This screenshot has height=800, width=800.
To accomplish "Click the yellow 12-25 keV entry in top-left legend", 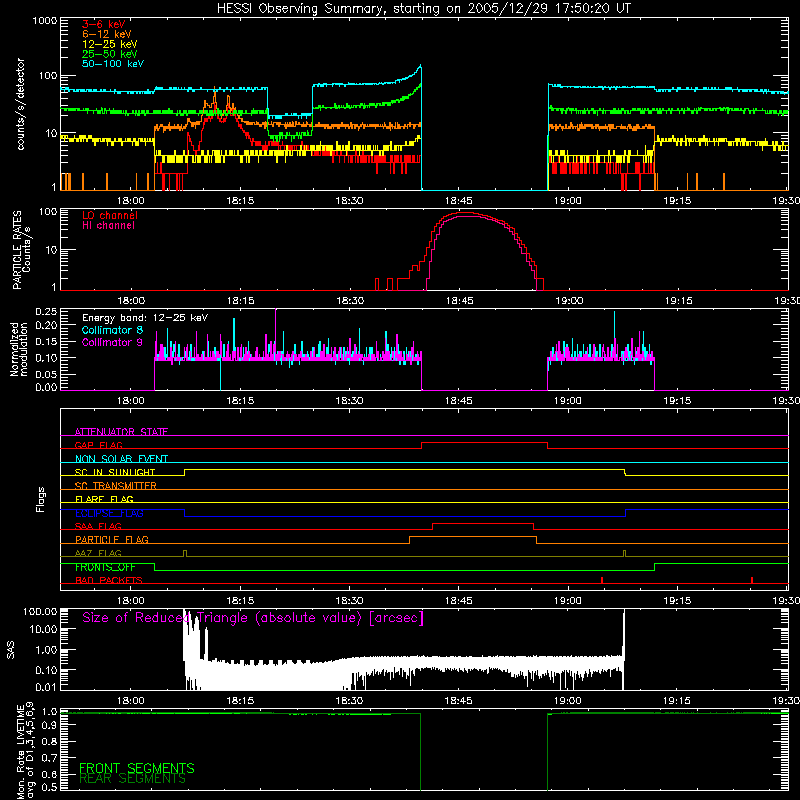I will coord(110,44).
